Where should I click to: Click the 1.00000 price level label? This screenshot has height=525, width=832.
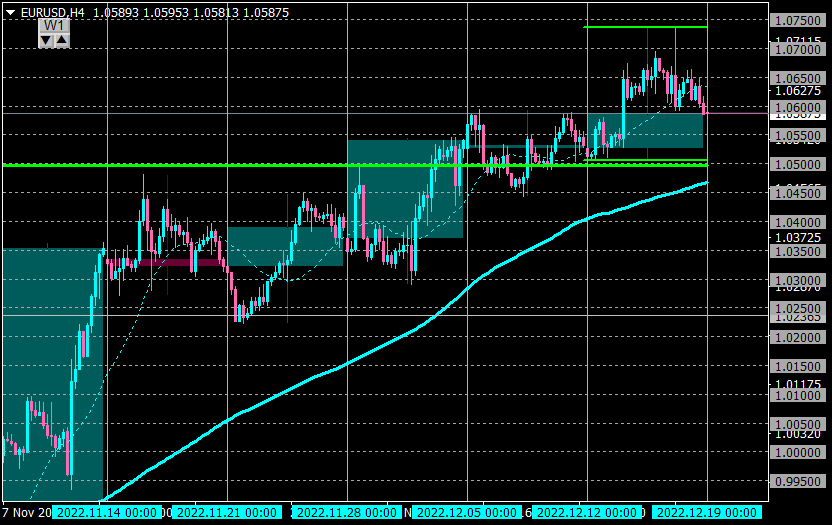(798, 453)
